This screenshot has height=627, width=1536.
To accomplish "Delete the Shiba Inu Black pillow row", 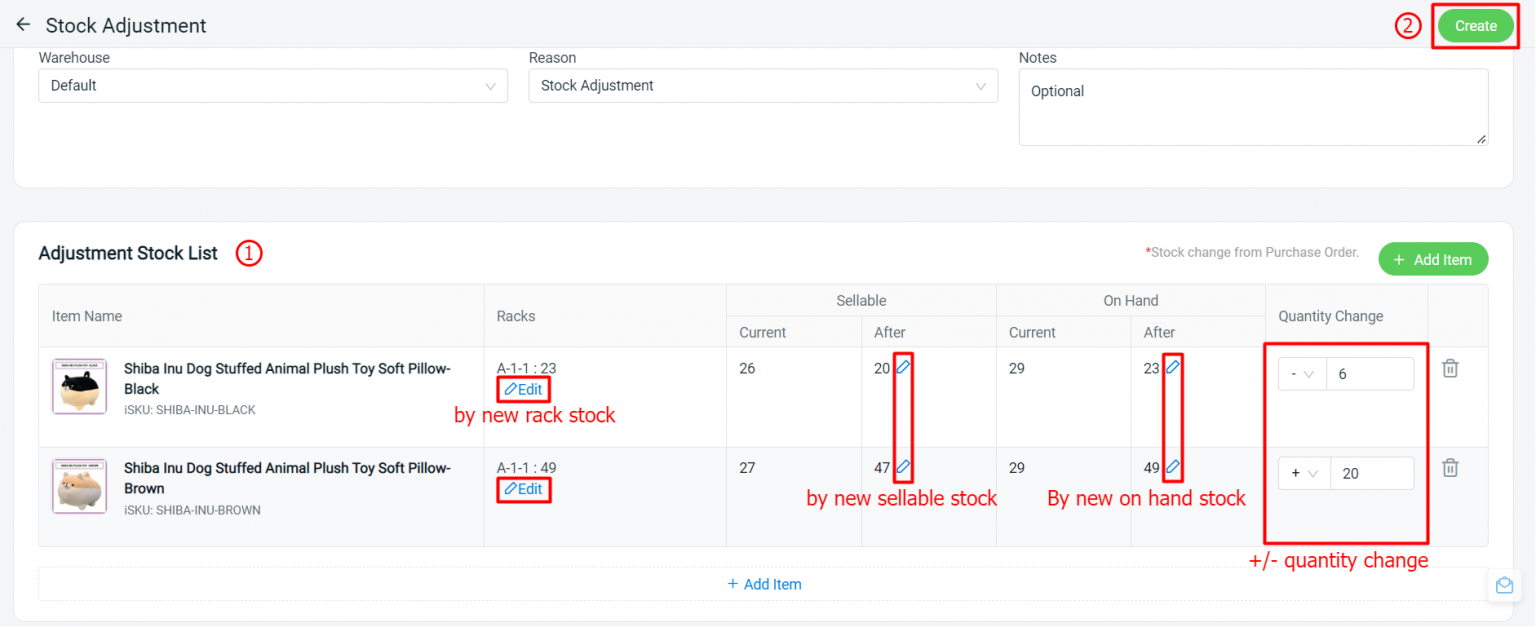I will click(x=1450, y=368).
